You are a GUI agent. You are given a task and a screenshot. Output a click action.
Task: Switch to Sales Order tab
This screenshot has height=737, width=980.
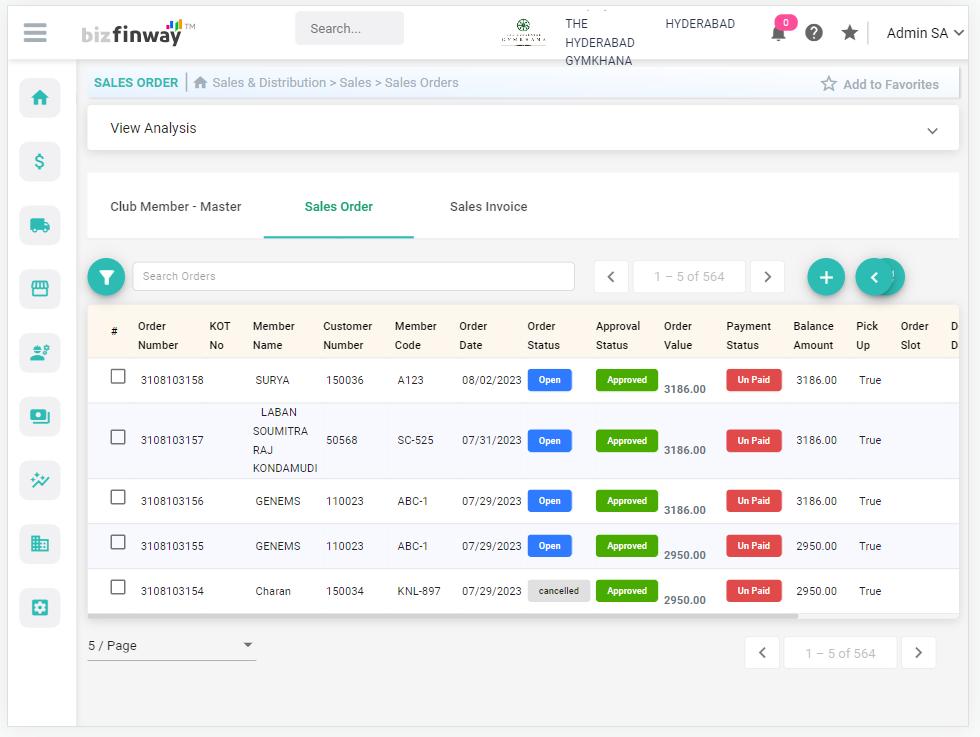(339, 207)
